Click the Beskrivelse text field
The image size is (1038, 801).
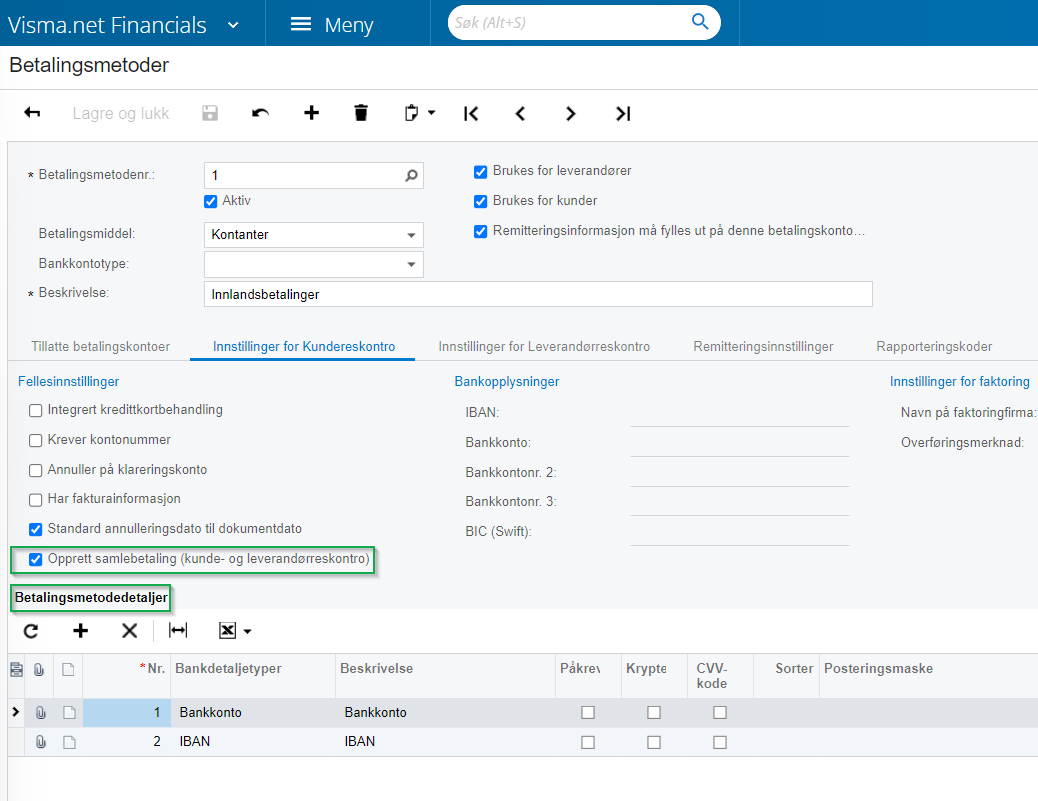coord(537,294)
